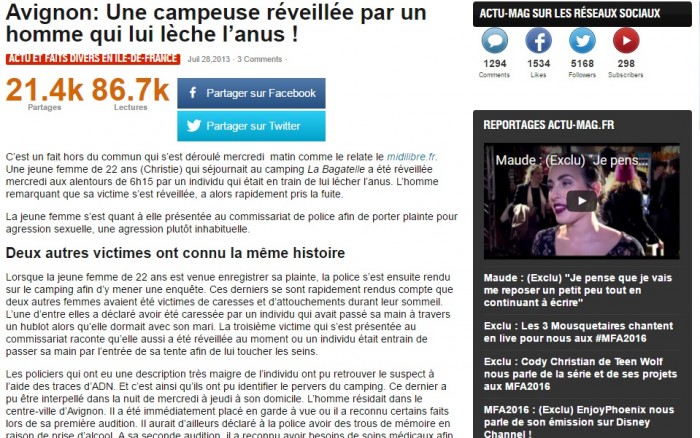Image resolution: width=700 pixels, height=438 pixels.
Task: Click the 5168 Followers counter
Action: point(582,68)
